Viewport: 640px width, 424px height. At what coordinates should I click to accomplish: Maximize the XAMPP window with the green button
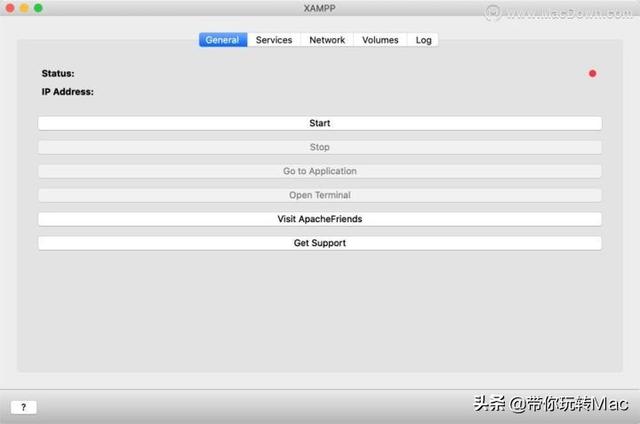pos(38,8)
